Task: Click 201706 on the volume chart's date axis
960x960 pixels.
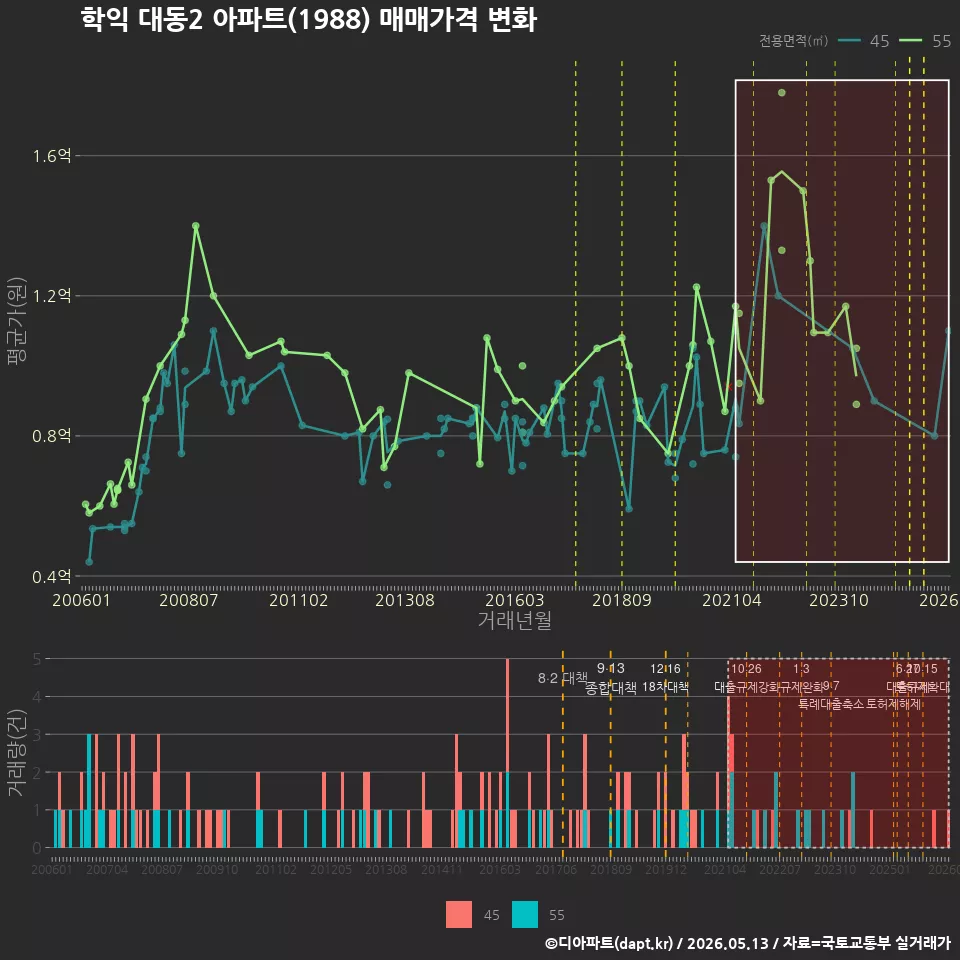Action: click(556, 869)
